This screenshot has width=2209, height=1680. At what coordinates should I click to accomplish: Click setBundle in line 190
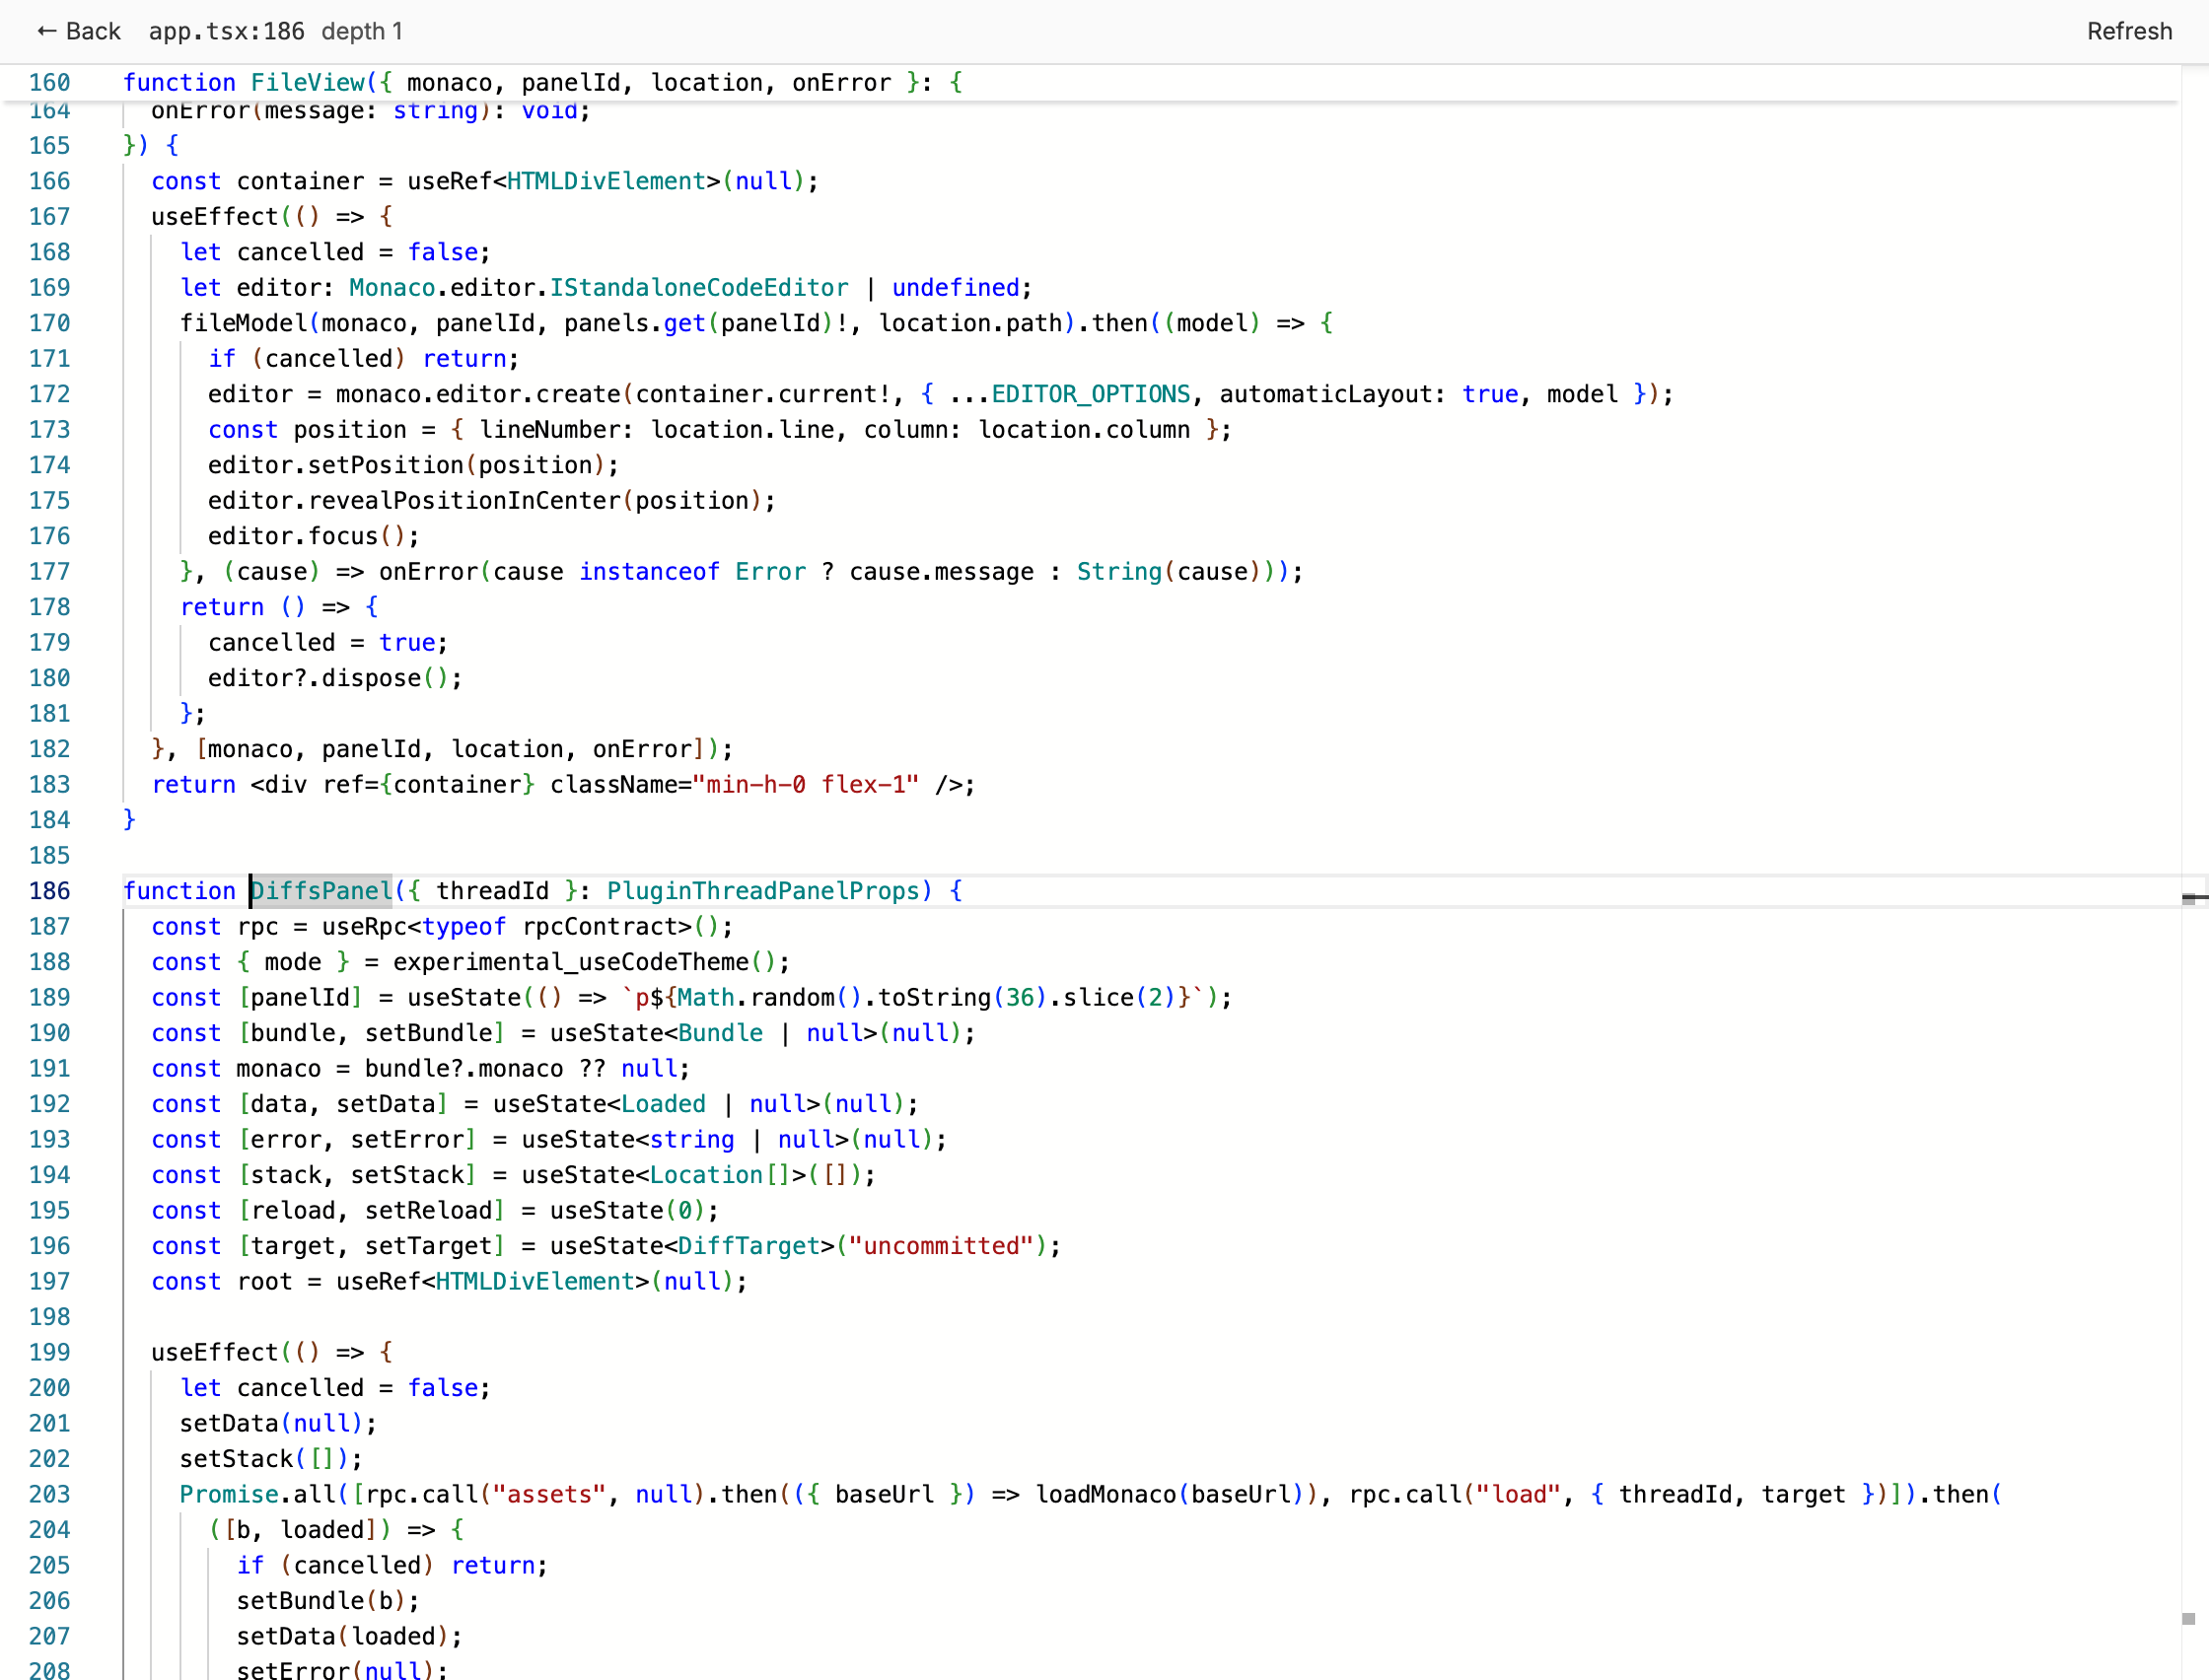(428, 1033)
